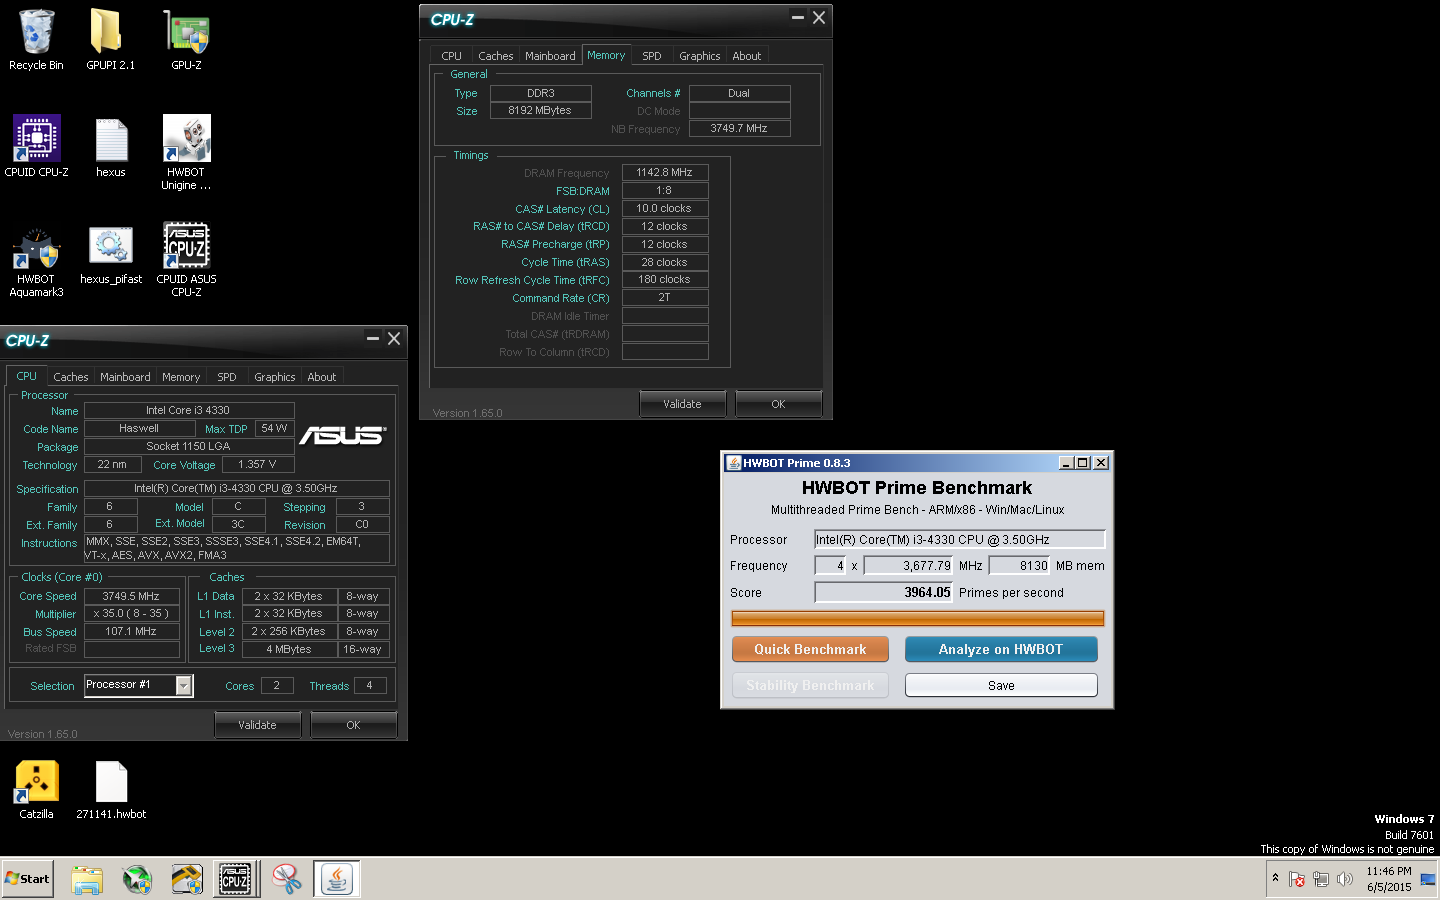Click the Bus Speed 107.1 MHz value
Screen dimensions: 1440x900
tap(132, 631)
